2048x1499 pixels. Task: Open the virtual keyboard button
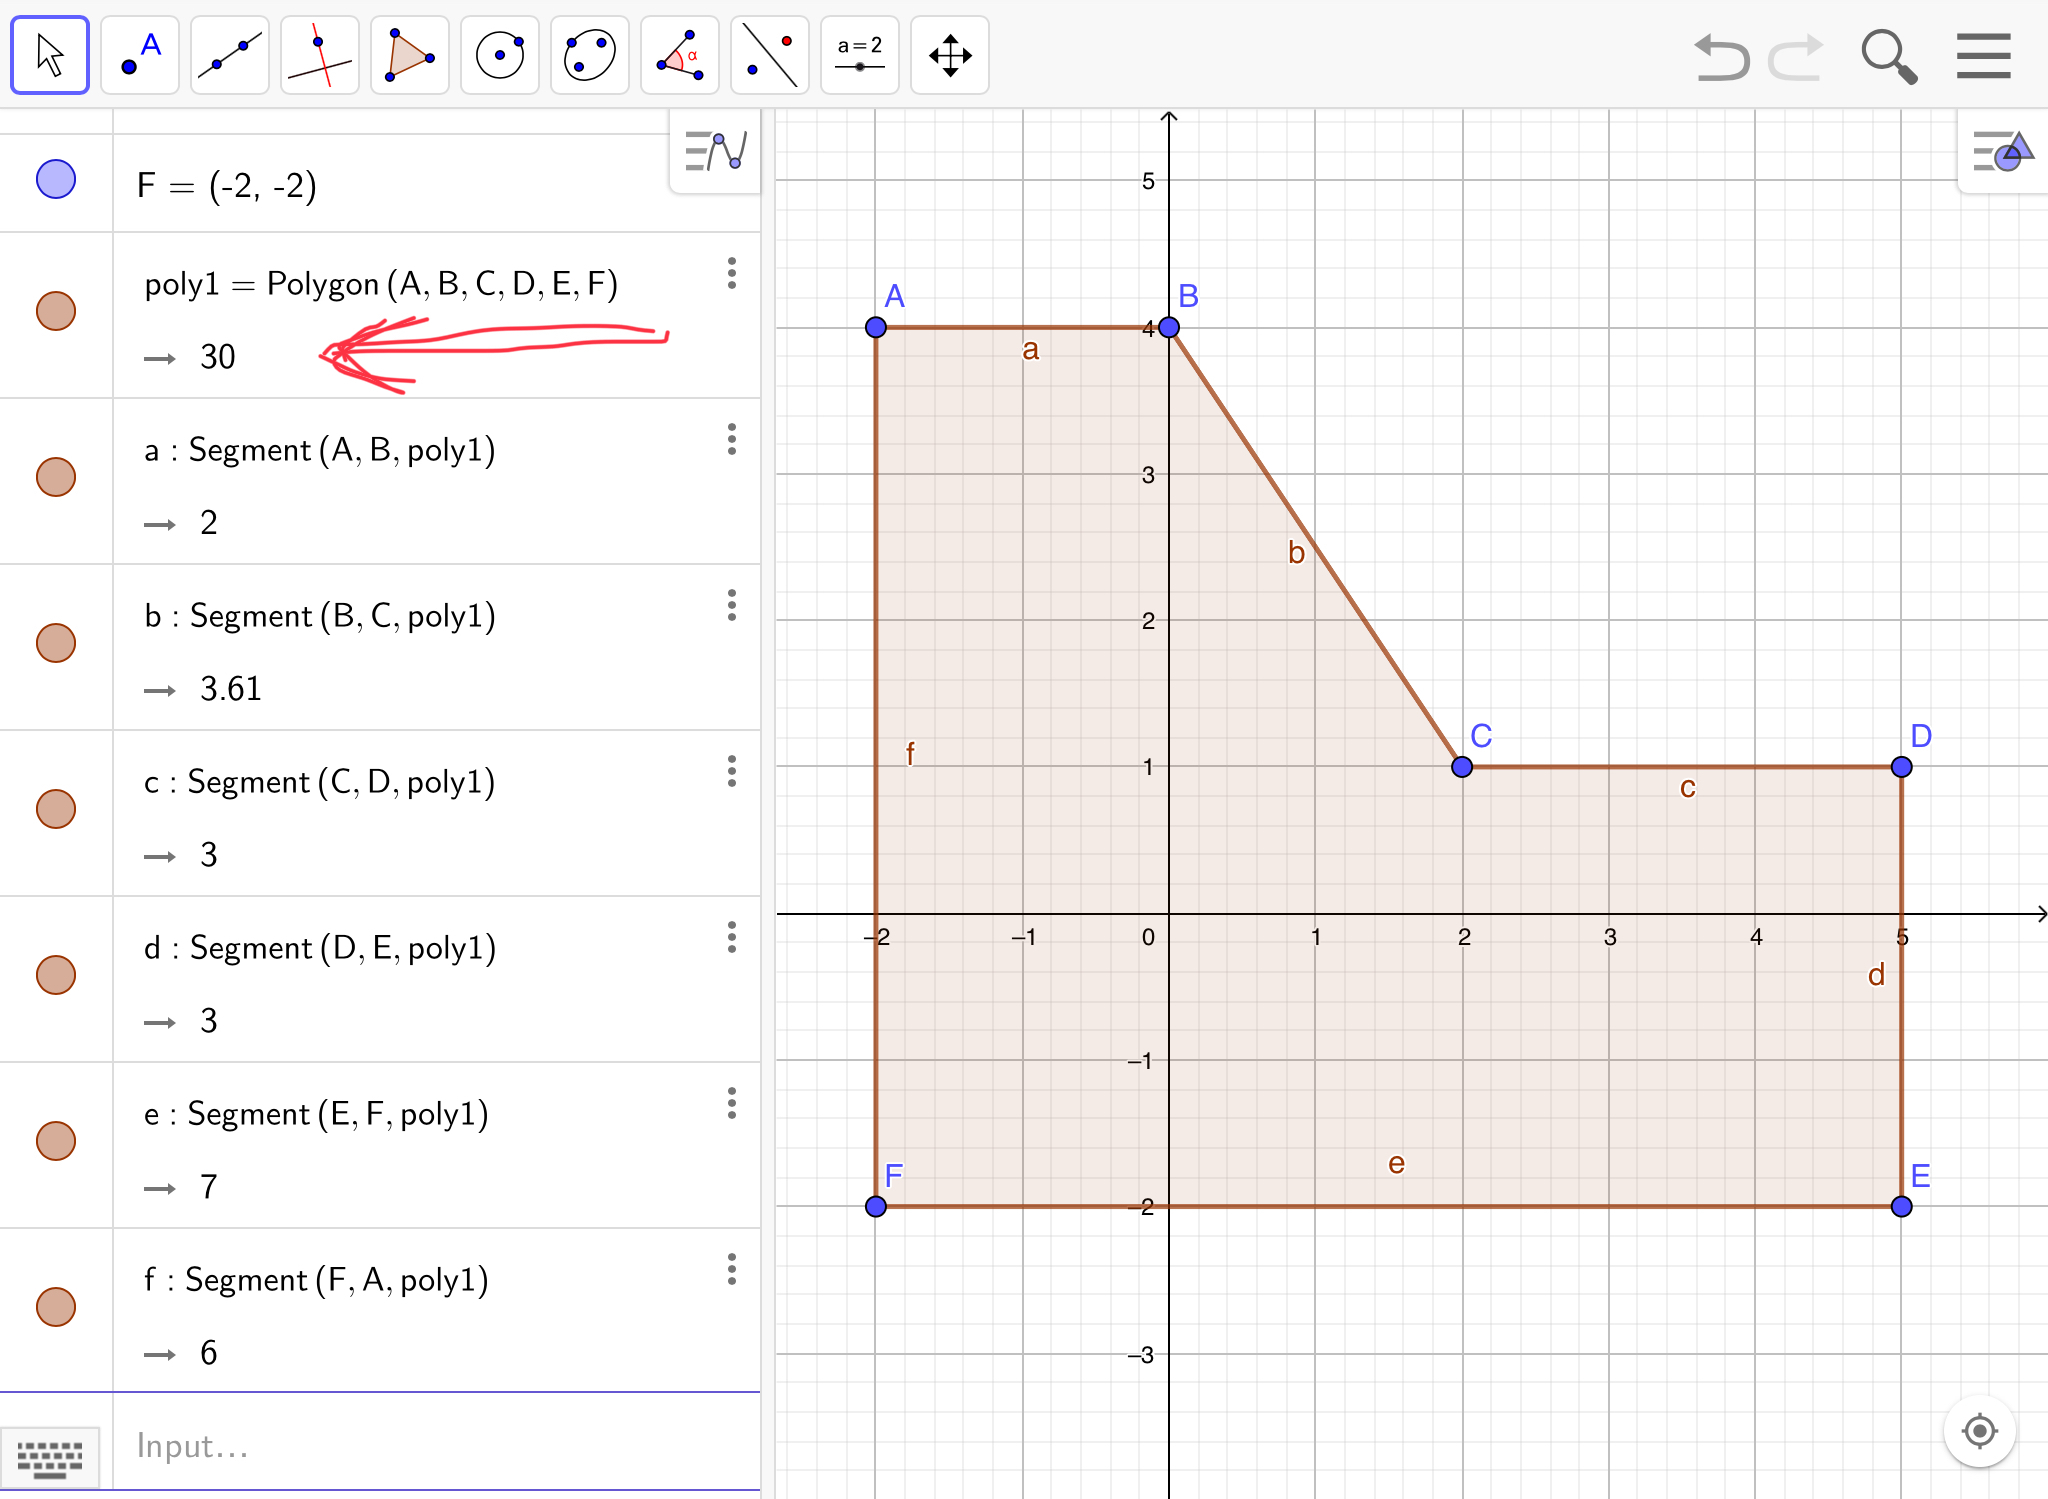(x=50, y=1458)
